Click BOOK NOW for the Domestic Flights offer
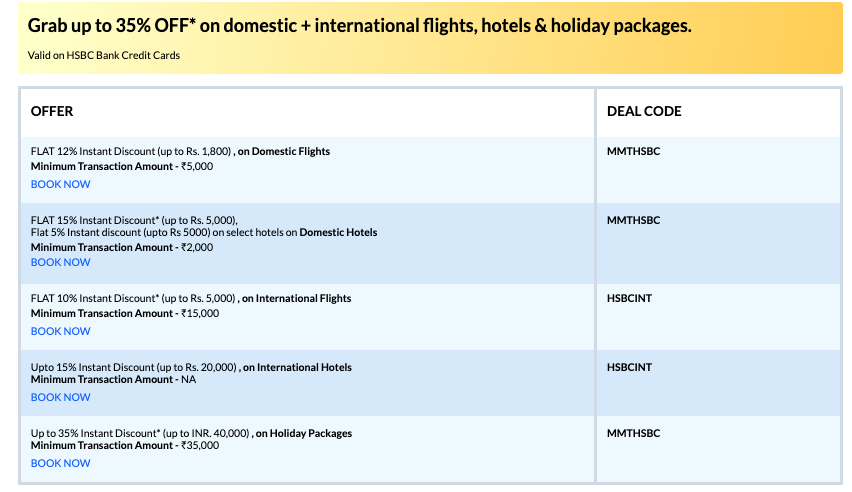The width and height of the screenshot is (852, 492). pos(60,184)
